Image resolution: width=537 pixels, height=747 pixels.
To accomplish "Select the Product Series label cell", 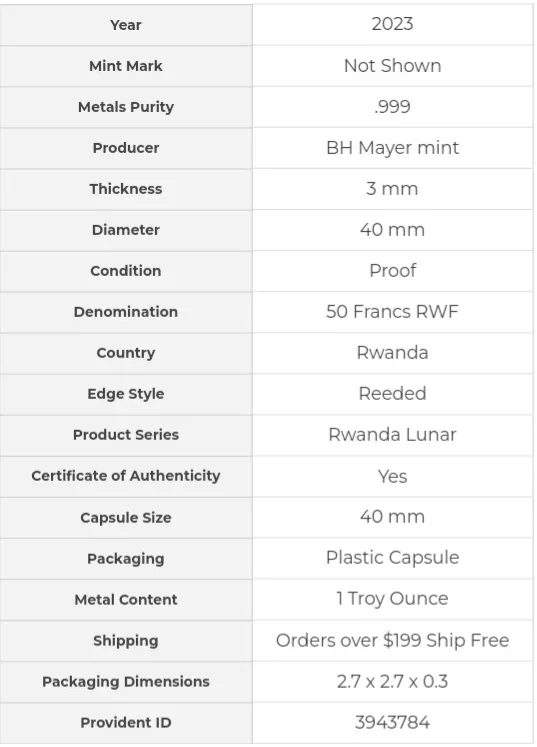I will tap(126, 435).
